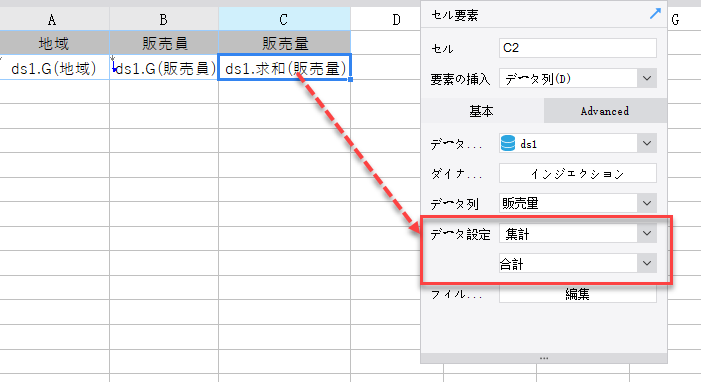Open the 合計 summary function dropdown

click(647, 263)
